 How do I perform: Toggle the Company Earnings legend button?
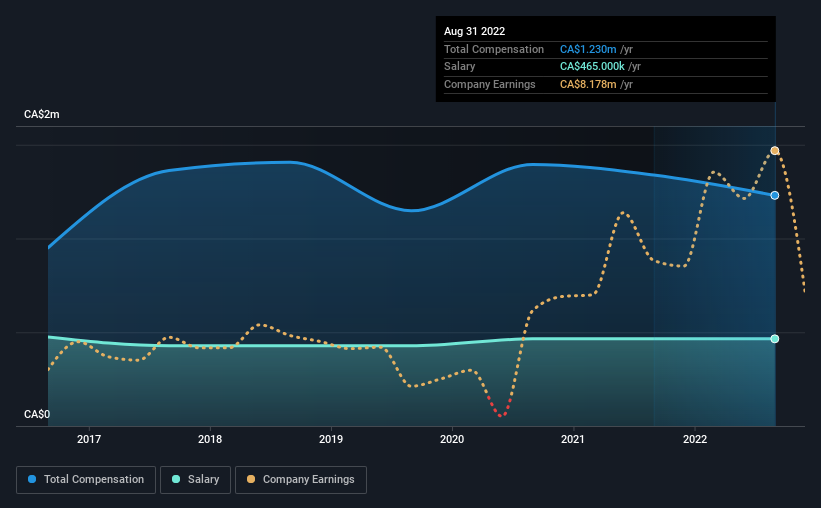[301, 480]
